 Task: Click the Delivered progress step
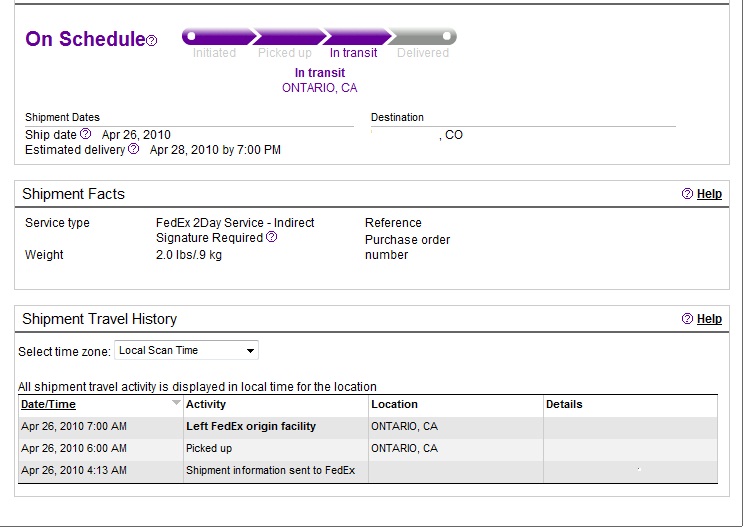[423, 53]
